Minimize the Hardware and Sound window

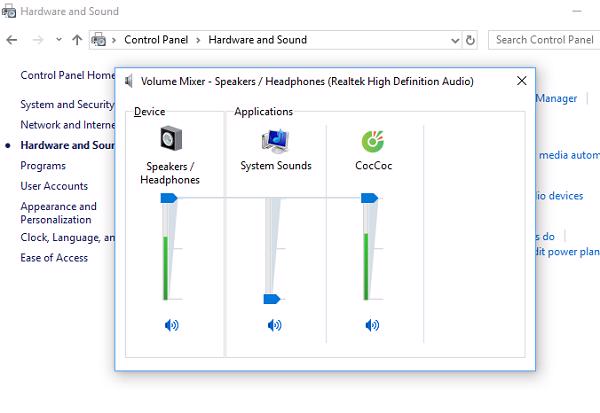point(577,11)
